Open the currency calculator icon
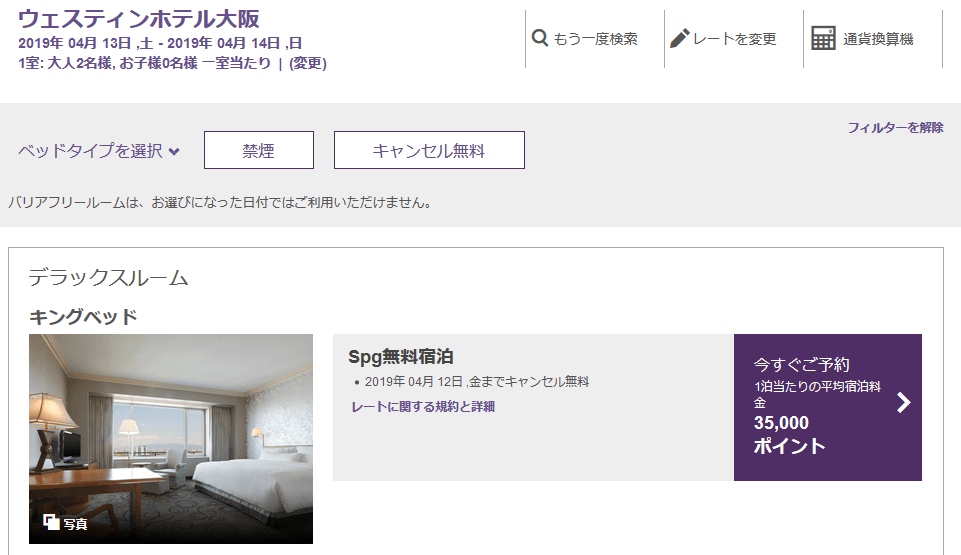961x555 pixels. [x=823, y=38]
